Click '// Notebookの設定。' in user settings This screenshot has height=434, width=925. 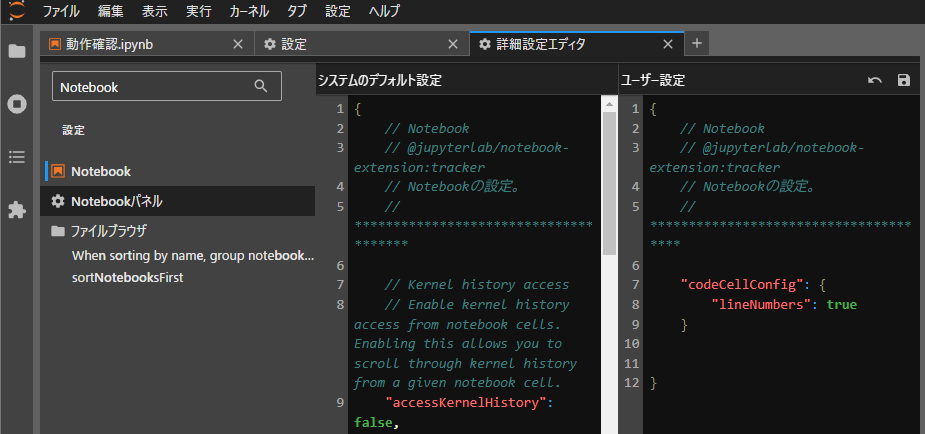point(747,186)
